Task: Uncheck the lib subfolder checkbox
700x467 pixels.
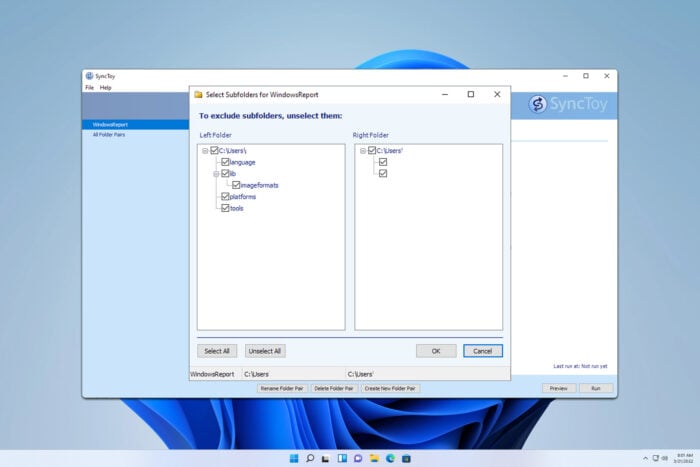Action: [225, 173]
